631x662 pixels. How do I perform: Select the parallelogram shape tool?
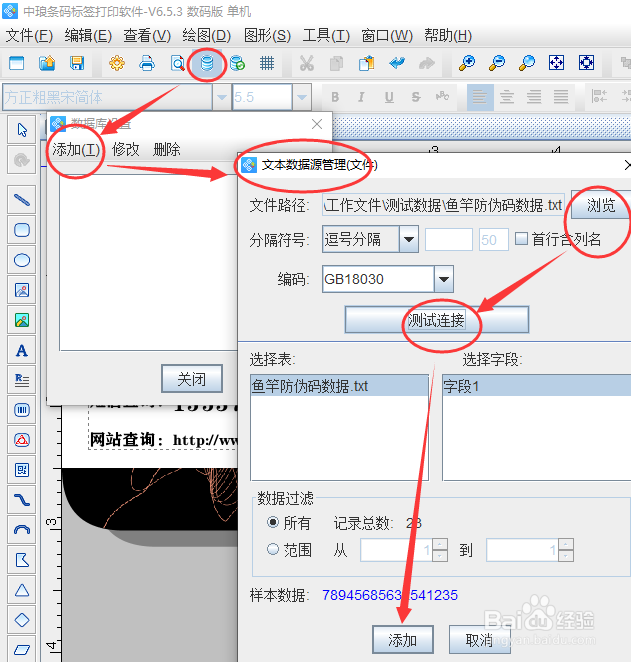pyautogui.click(x=22, y=649)
